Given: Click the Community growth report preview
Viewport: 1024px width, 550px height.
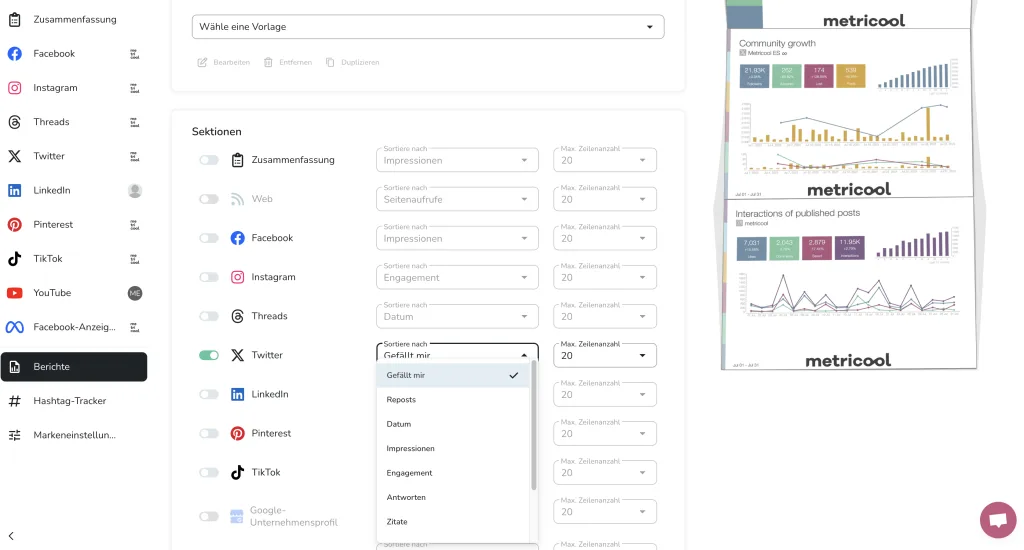Looking at the screenshot, I should tap(846, 112).
